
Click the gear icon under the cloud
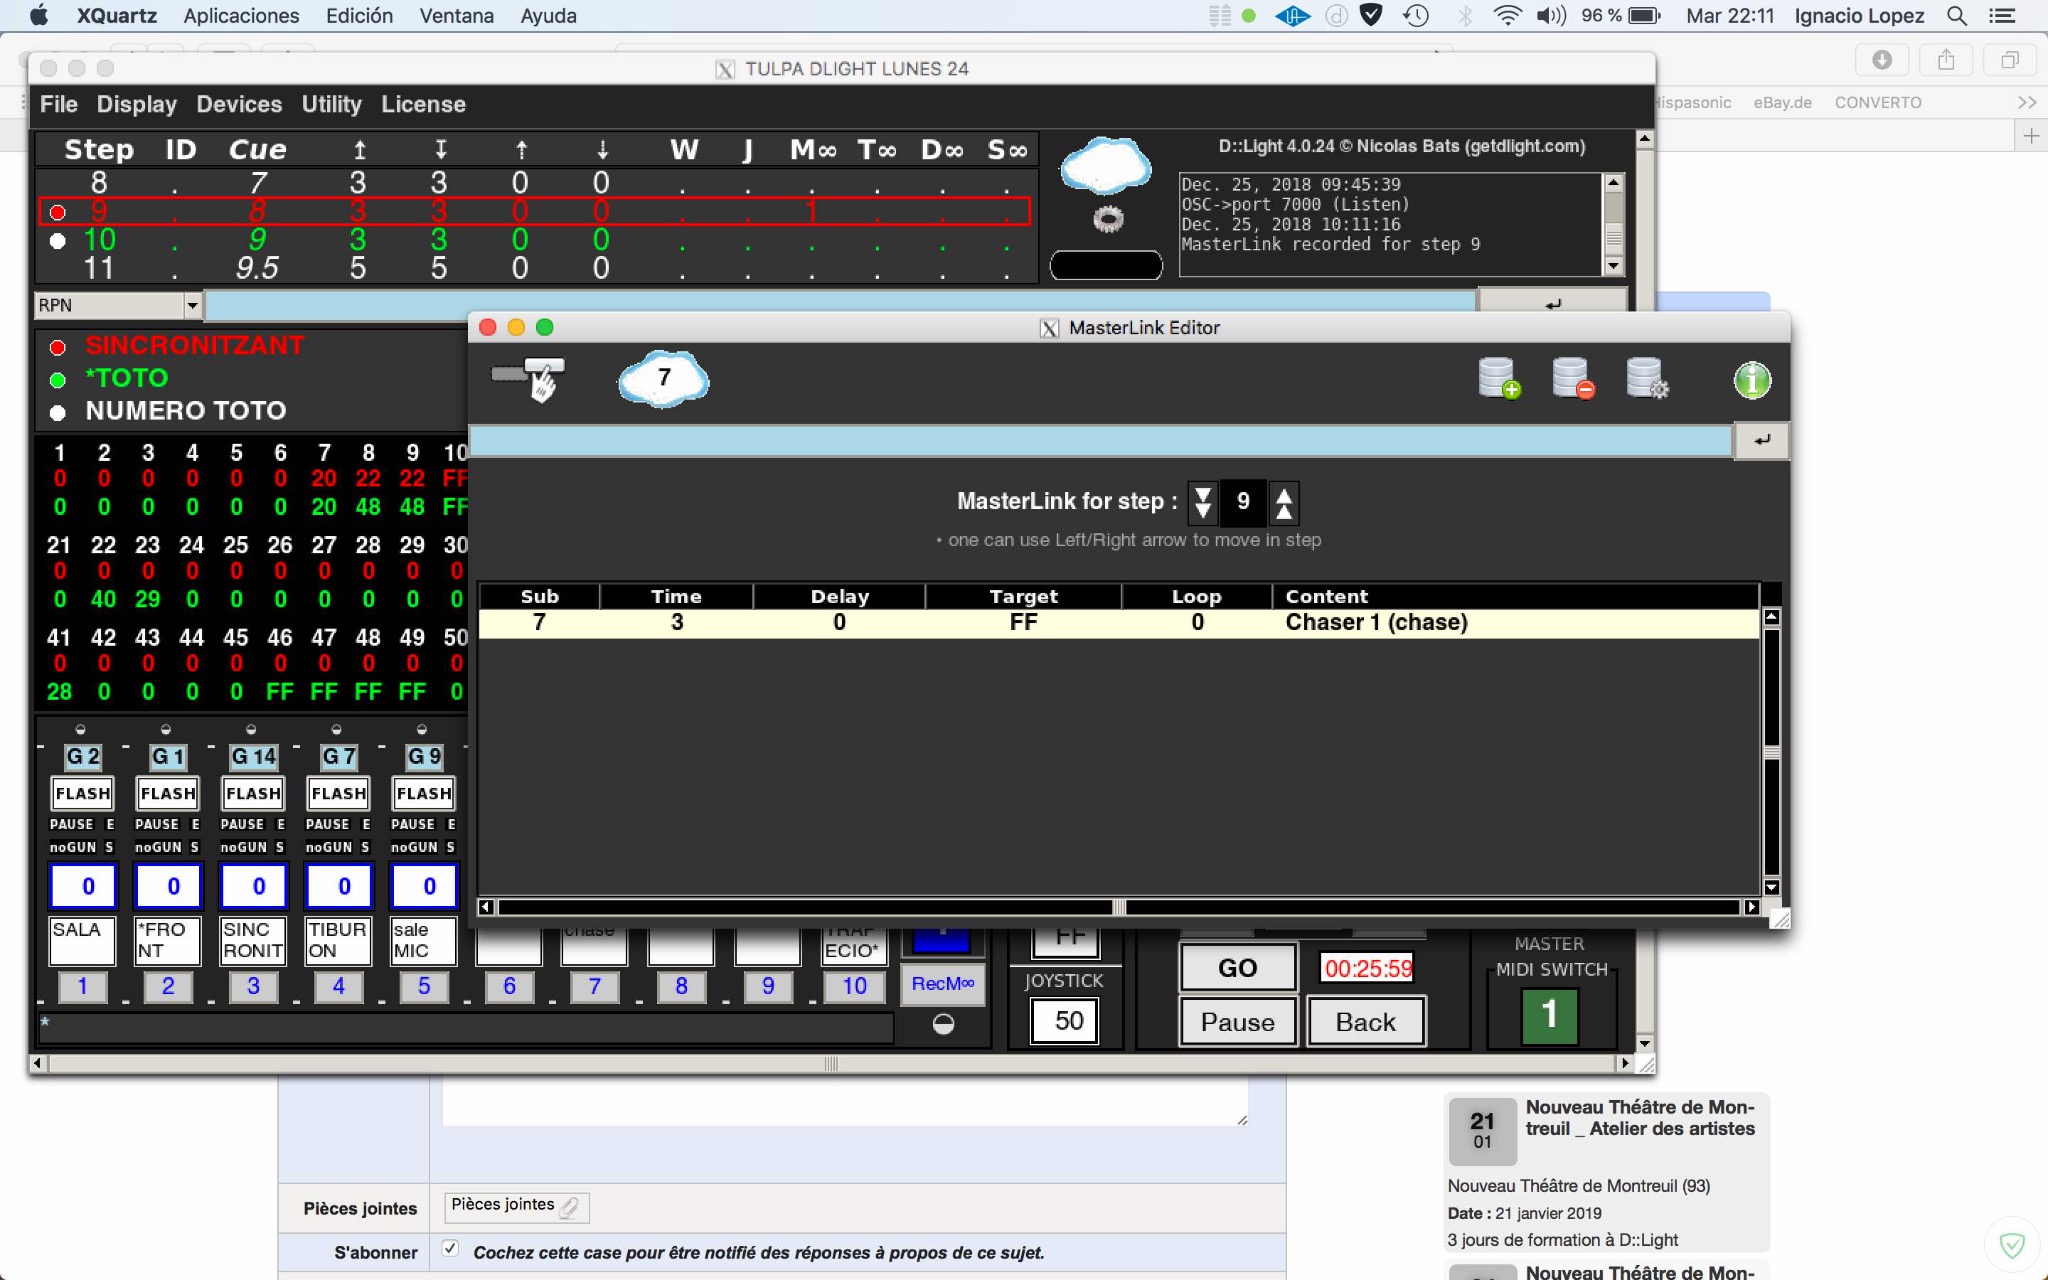tap(1107, 219)
